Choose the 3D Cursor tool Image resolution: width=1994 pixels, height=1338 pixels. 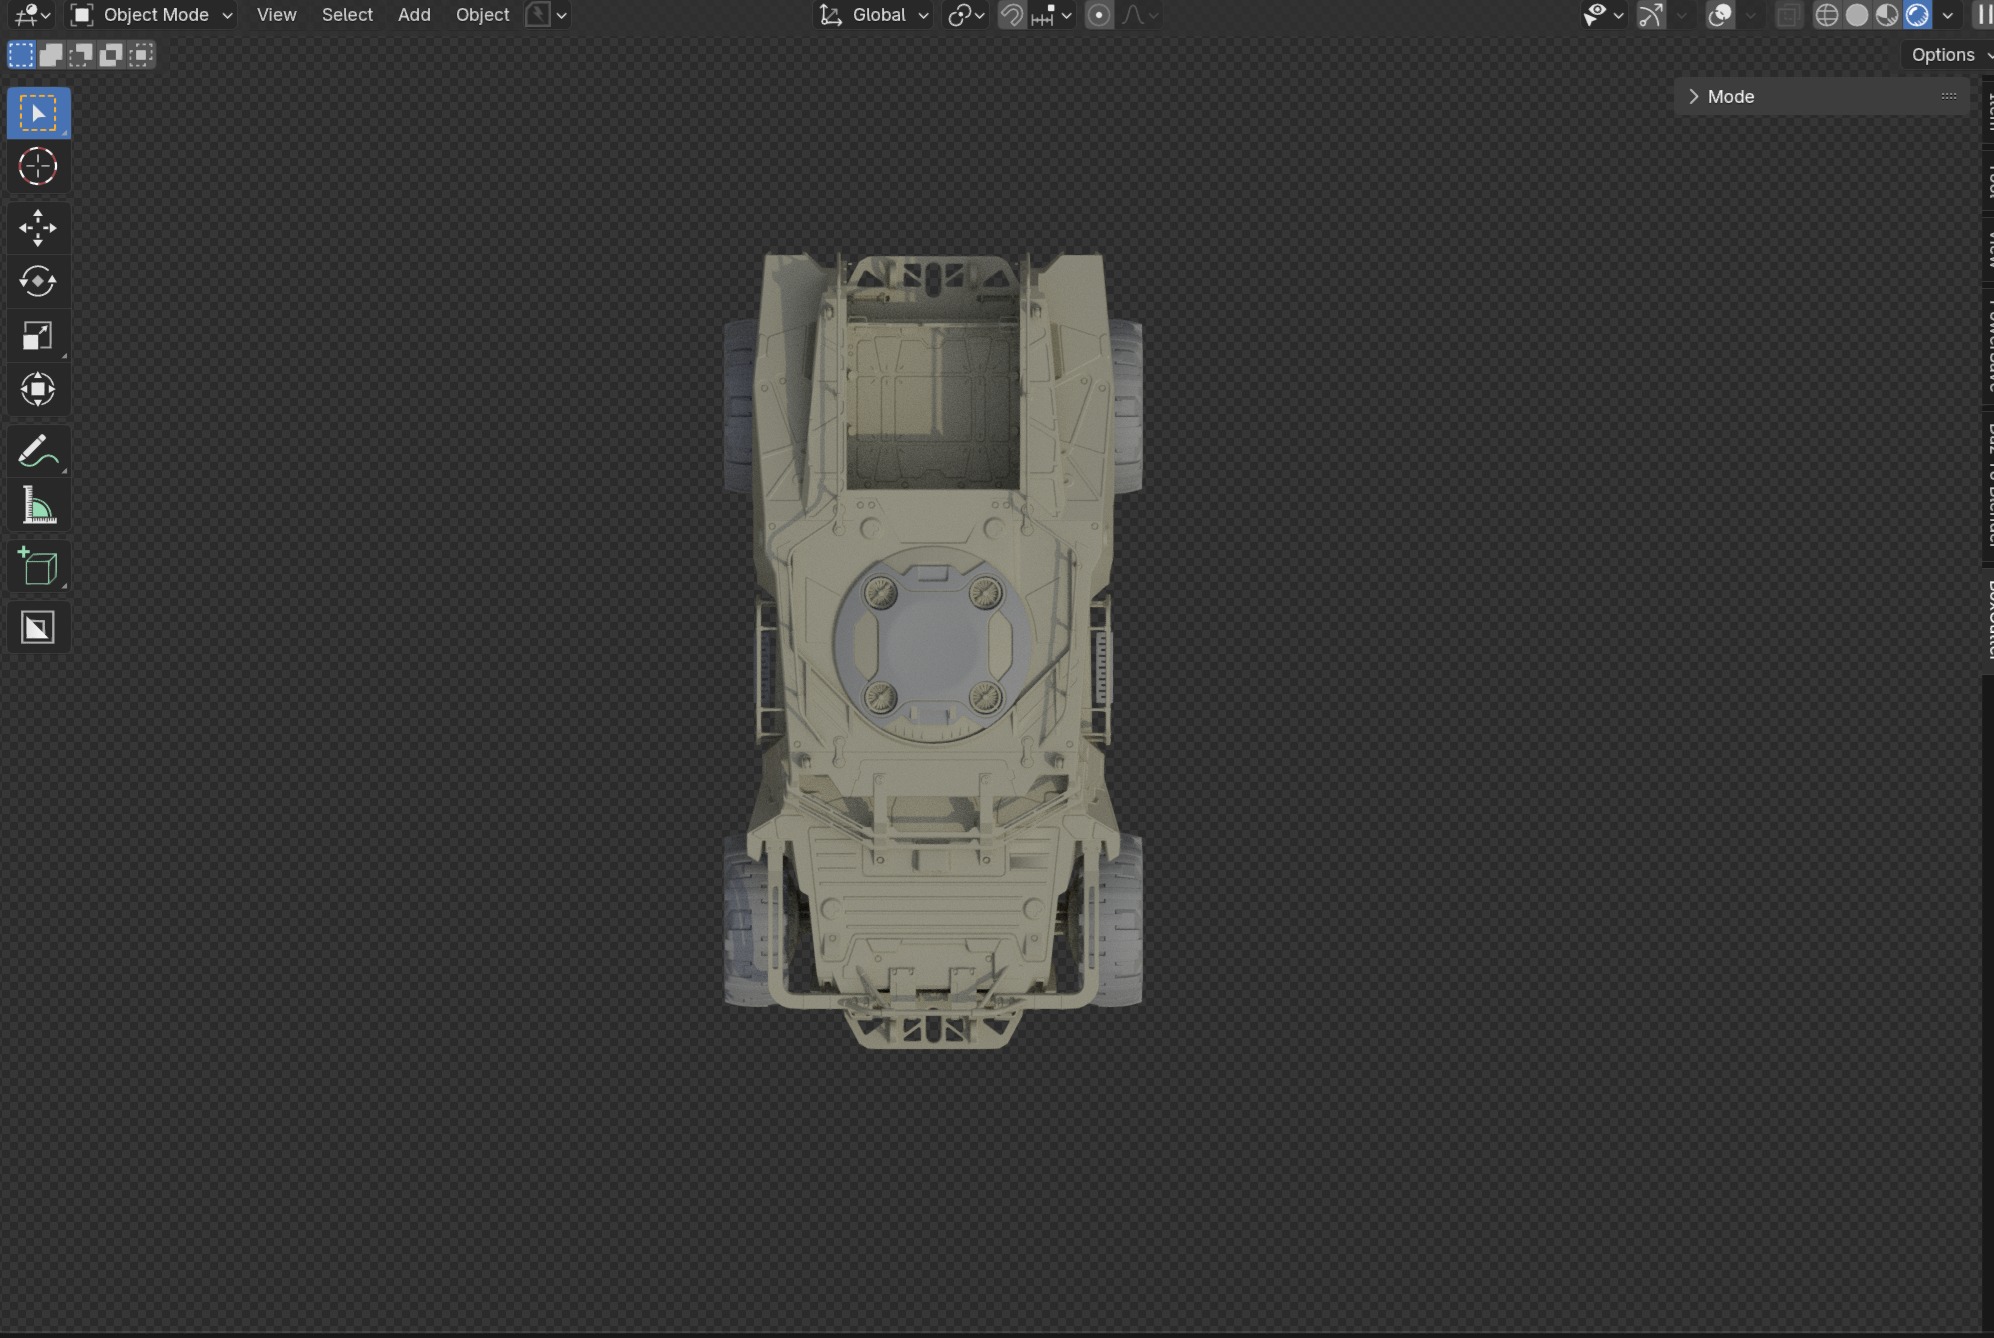38,167
